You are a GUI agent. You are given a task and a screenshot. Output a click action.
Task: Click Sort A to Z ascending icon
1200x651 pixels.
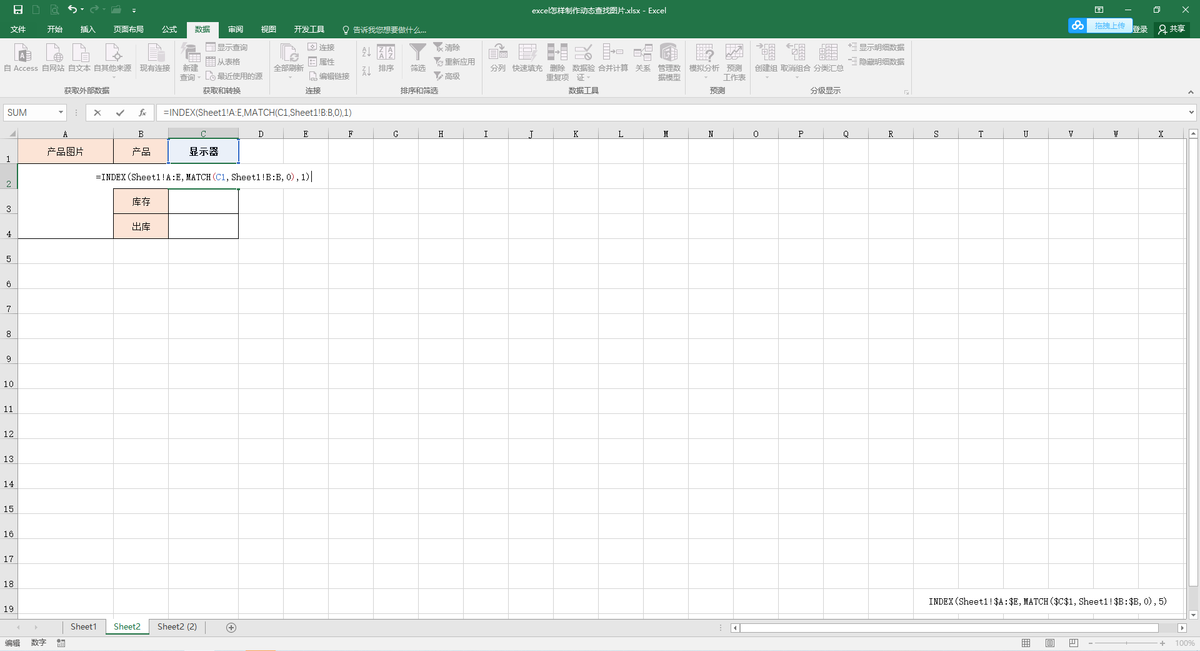click(365, 50)
